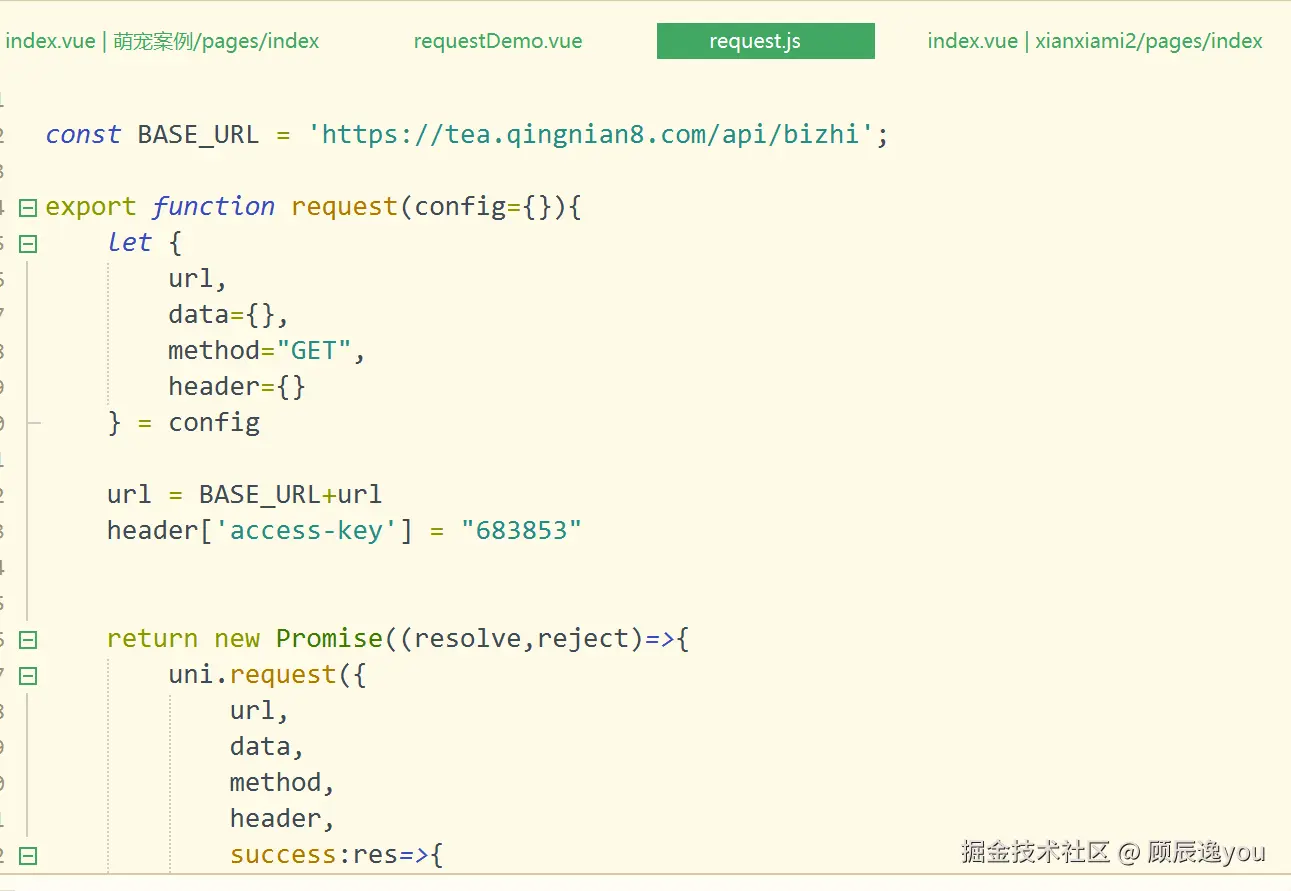The height and width of the screenshot is (891, 1291).
Task: Click the BASE_URL constant name
Action: pos(198,134)
